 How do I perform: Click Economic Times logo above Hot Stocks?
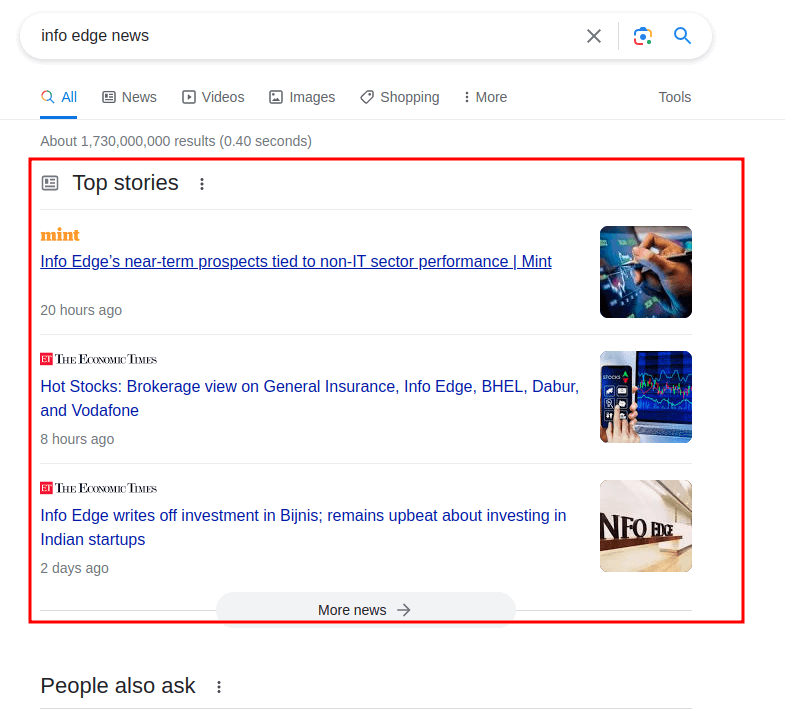(99, 359)
